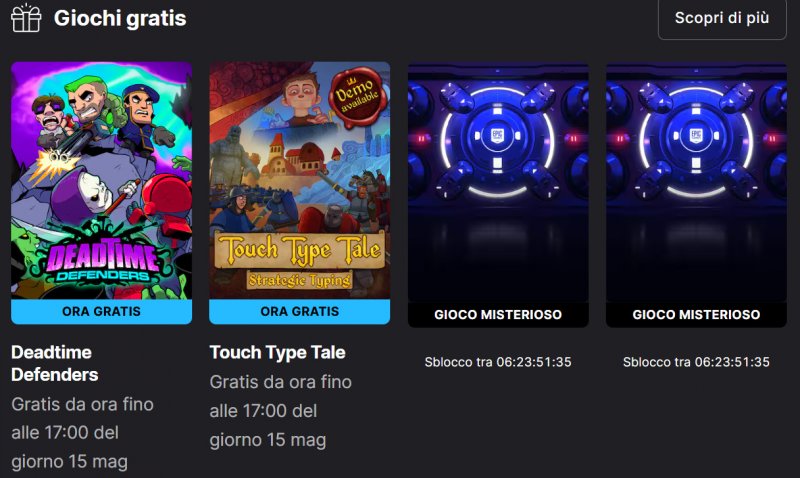Click Touch Type Tale free-until date text
800x478 pixels.
pyautogui.click(x=281, y=411)
